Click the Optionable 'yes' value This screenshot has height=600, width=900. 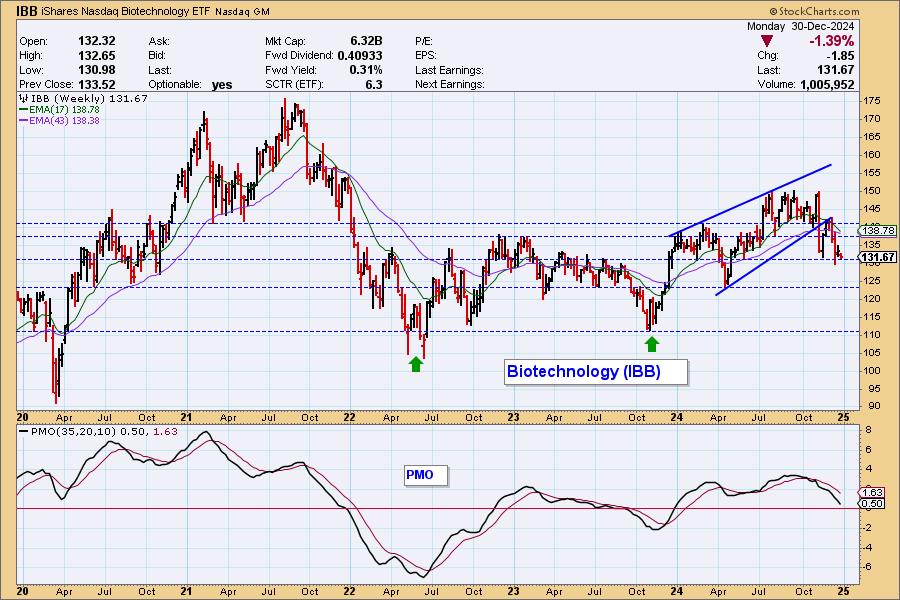222,85
